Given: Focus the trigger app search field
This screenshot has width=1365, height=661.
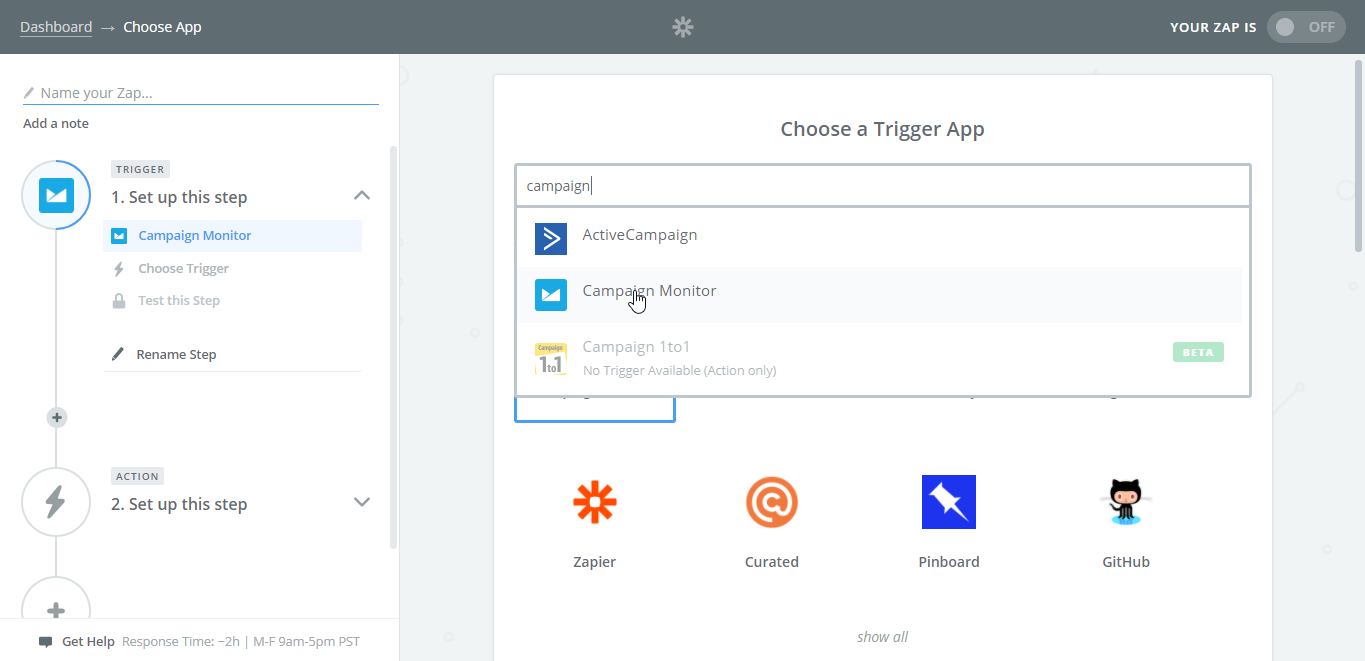Looking at the screenshot, I should [883, 186].
